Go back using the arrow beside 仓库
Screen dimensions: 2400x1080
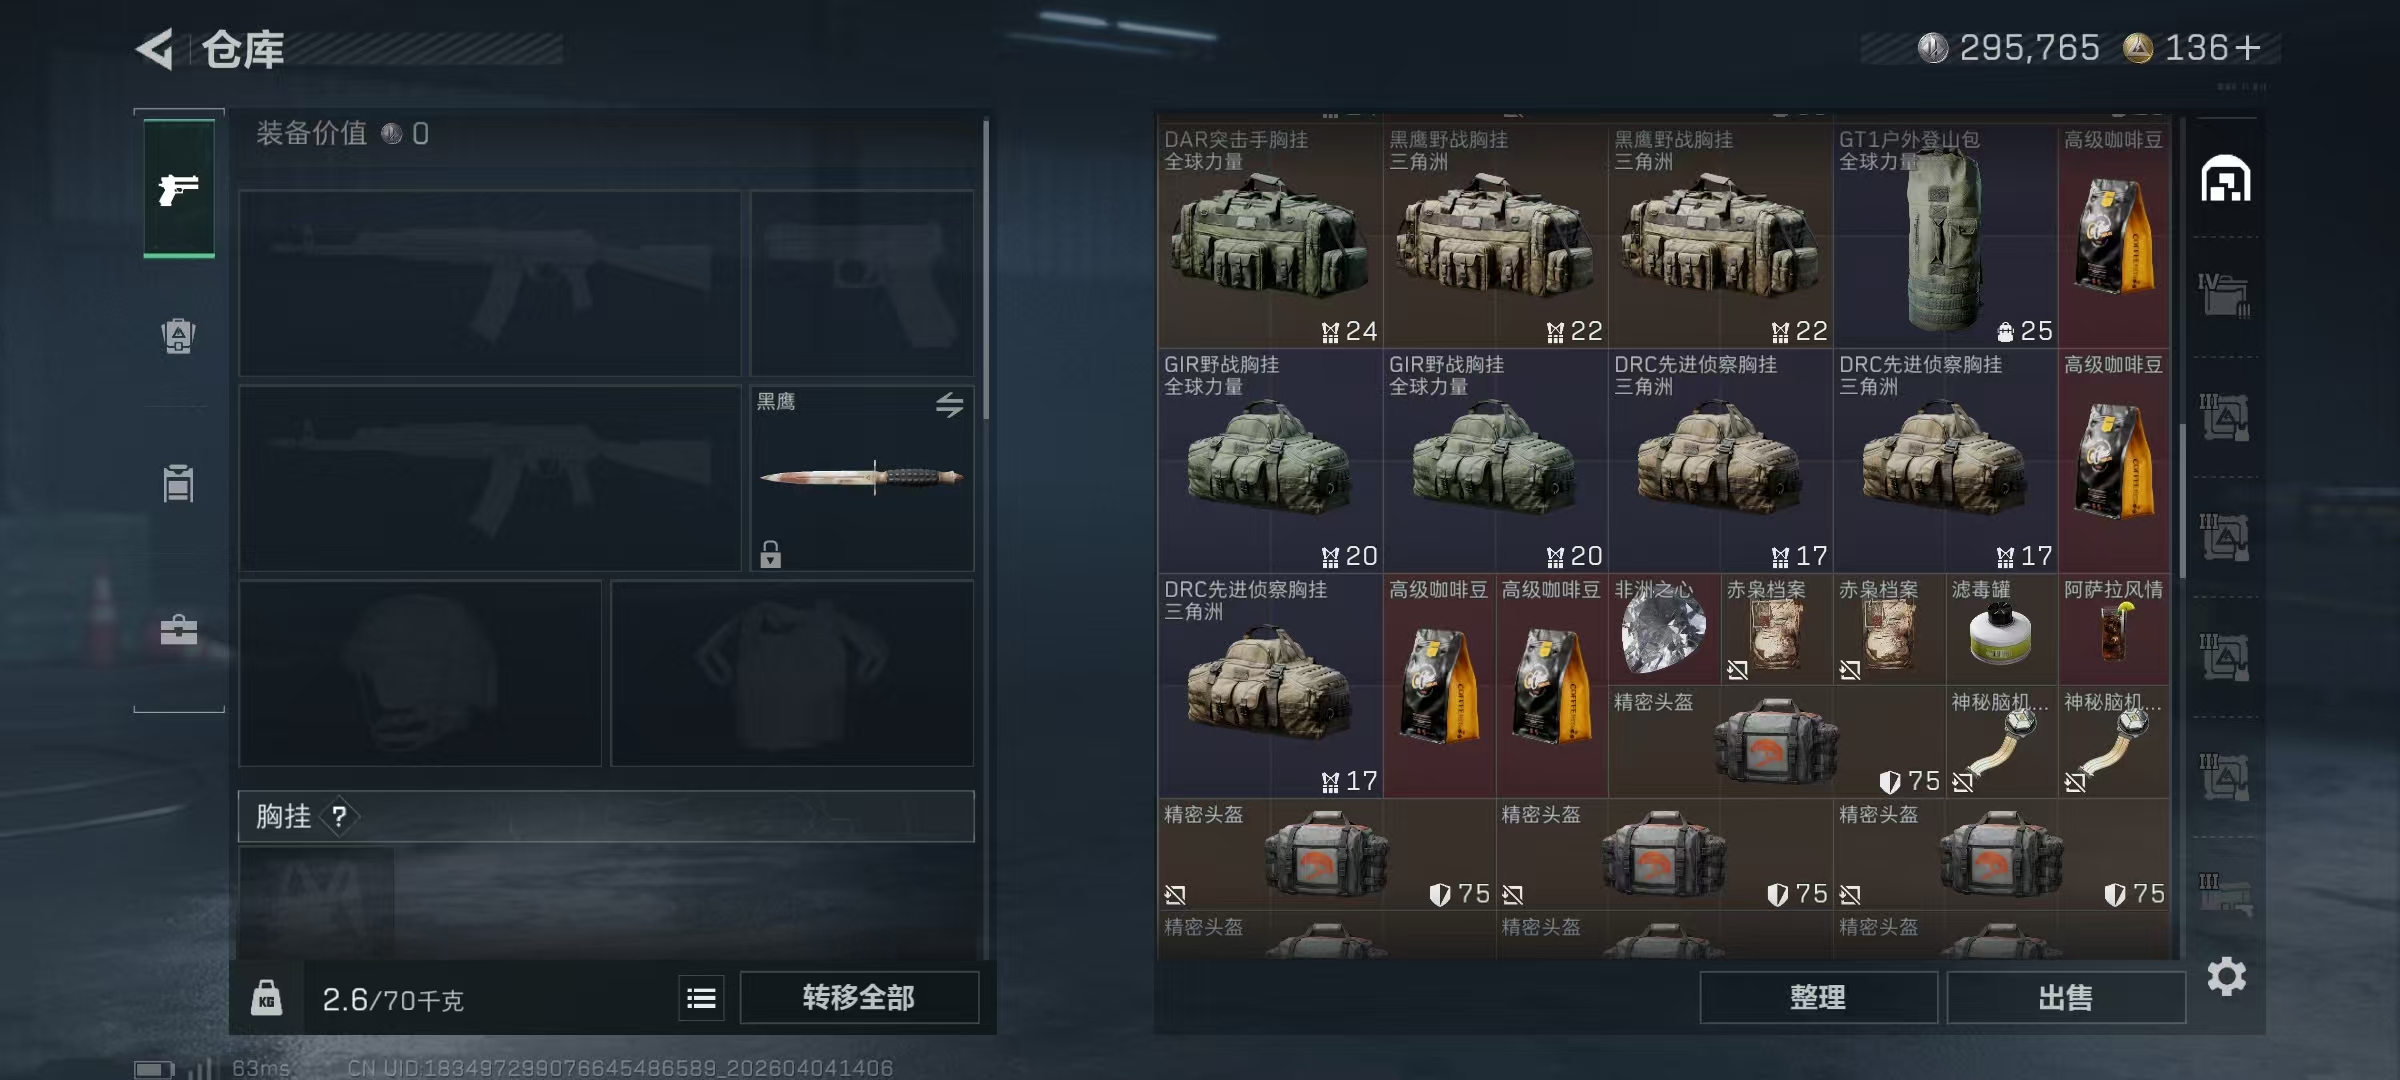click(x=155, y=48)
